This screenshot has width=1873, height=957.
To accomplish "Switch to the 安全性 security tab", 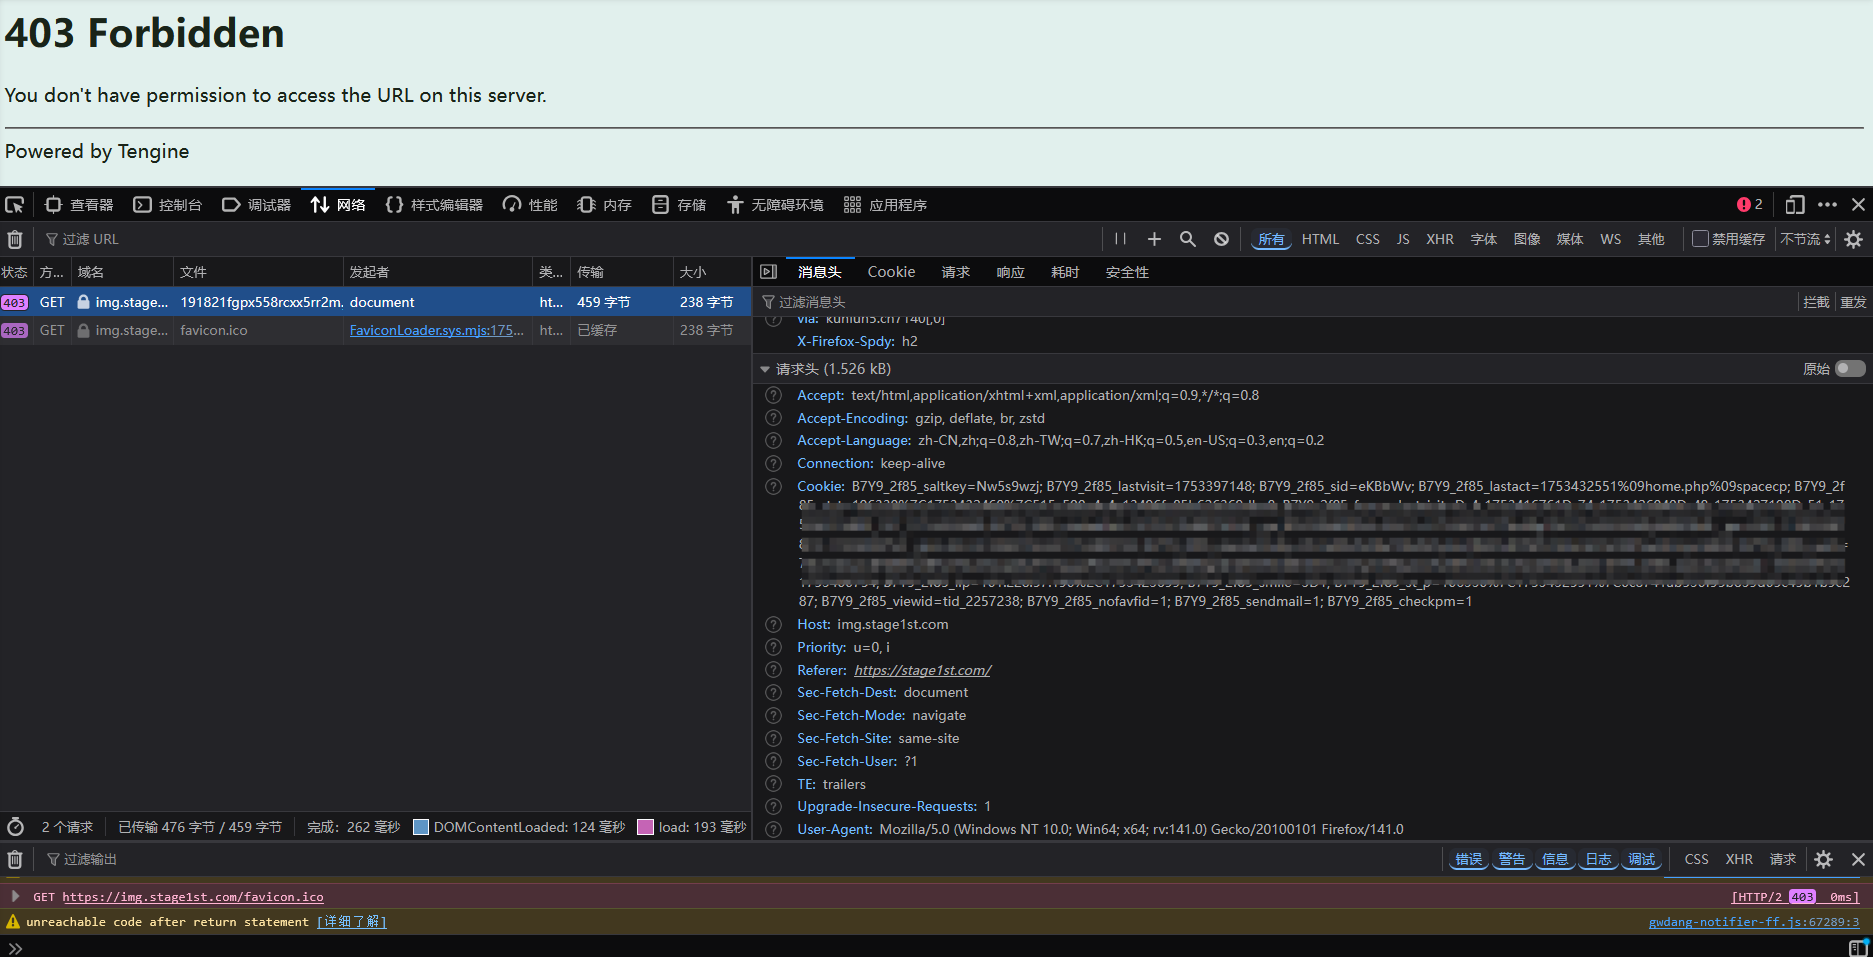I will tap(1127, 272).
